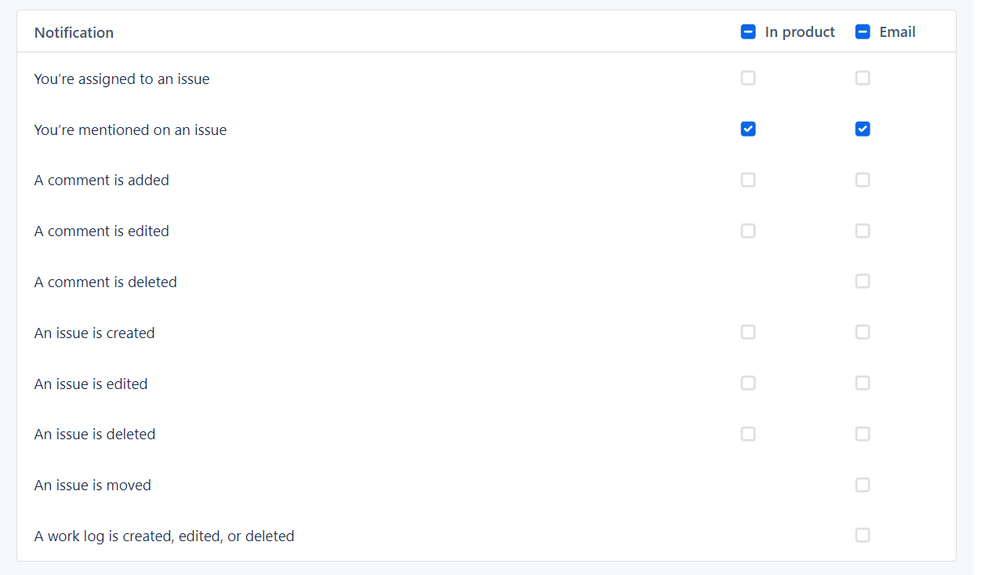Toggle all Email notifications header checkbox
The width and height of the screenshot is (999, 575).
[863, 32]
